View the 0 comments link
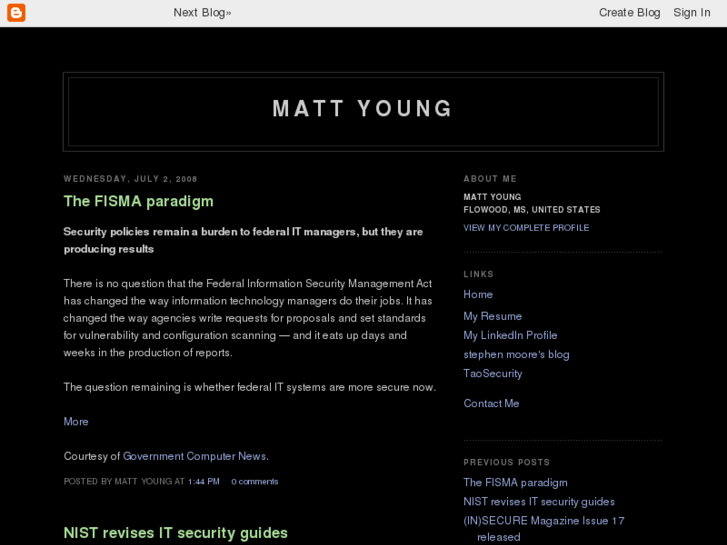The width and height of the screenshot is (727, 545). pos(254,482)
